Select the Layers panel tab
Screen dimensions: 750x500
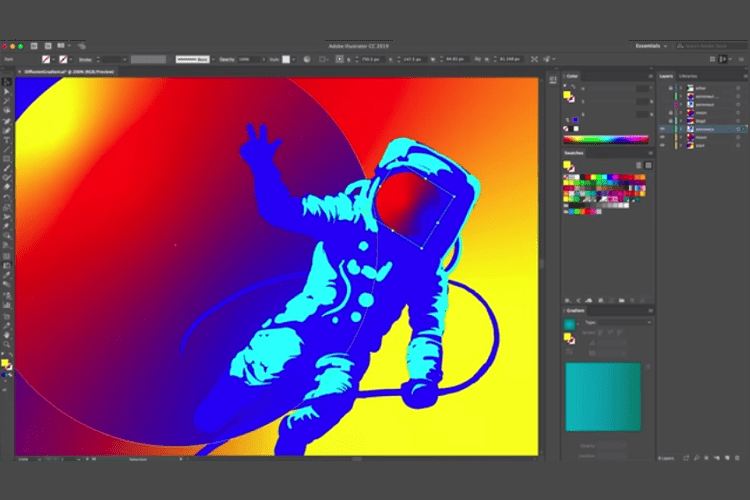click(666, 76)
